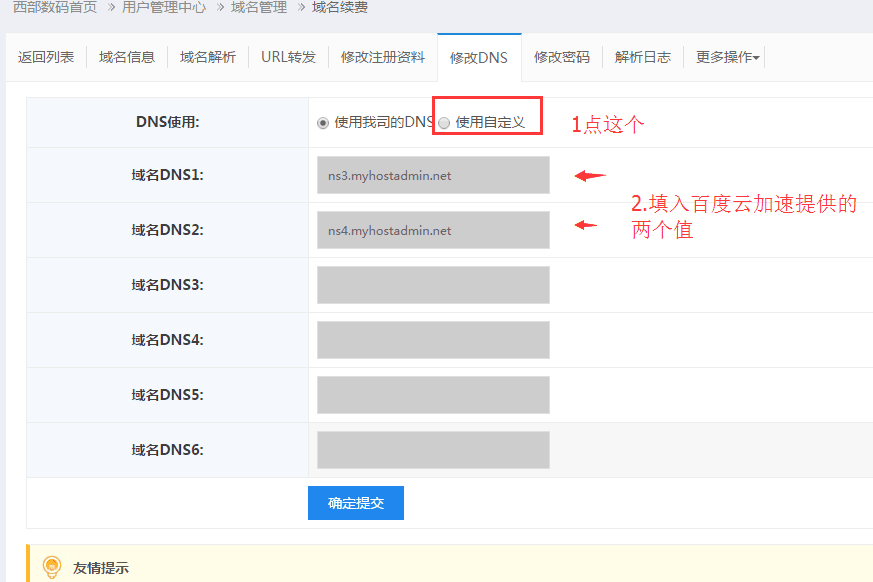Click 域名续费 breadcrumb
873x582 pixels.
coord(340,7)
